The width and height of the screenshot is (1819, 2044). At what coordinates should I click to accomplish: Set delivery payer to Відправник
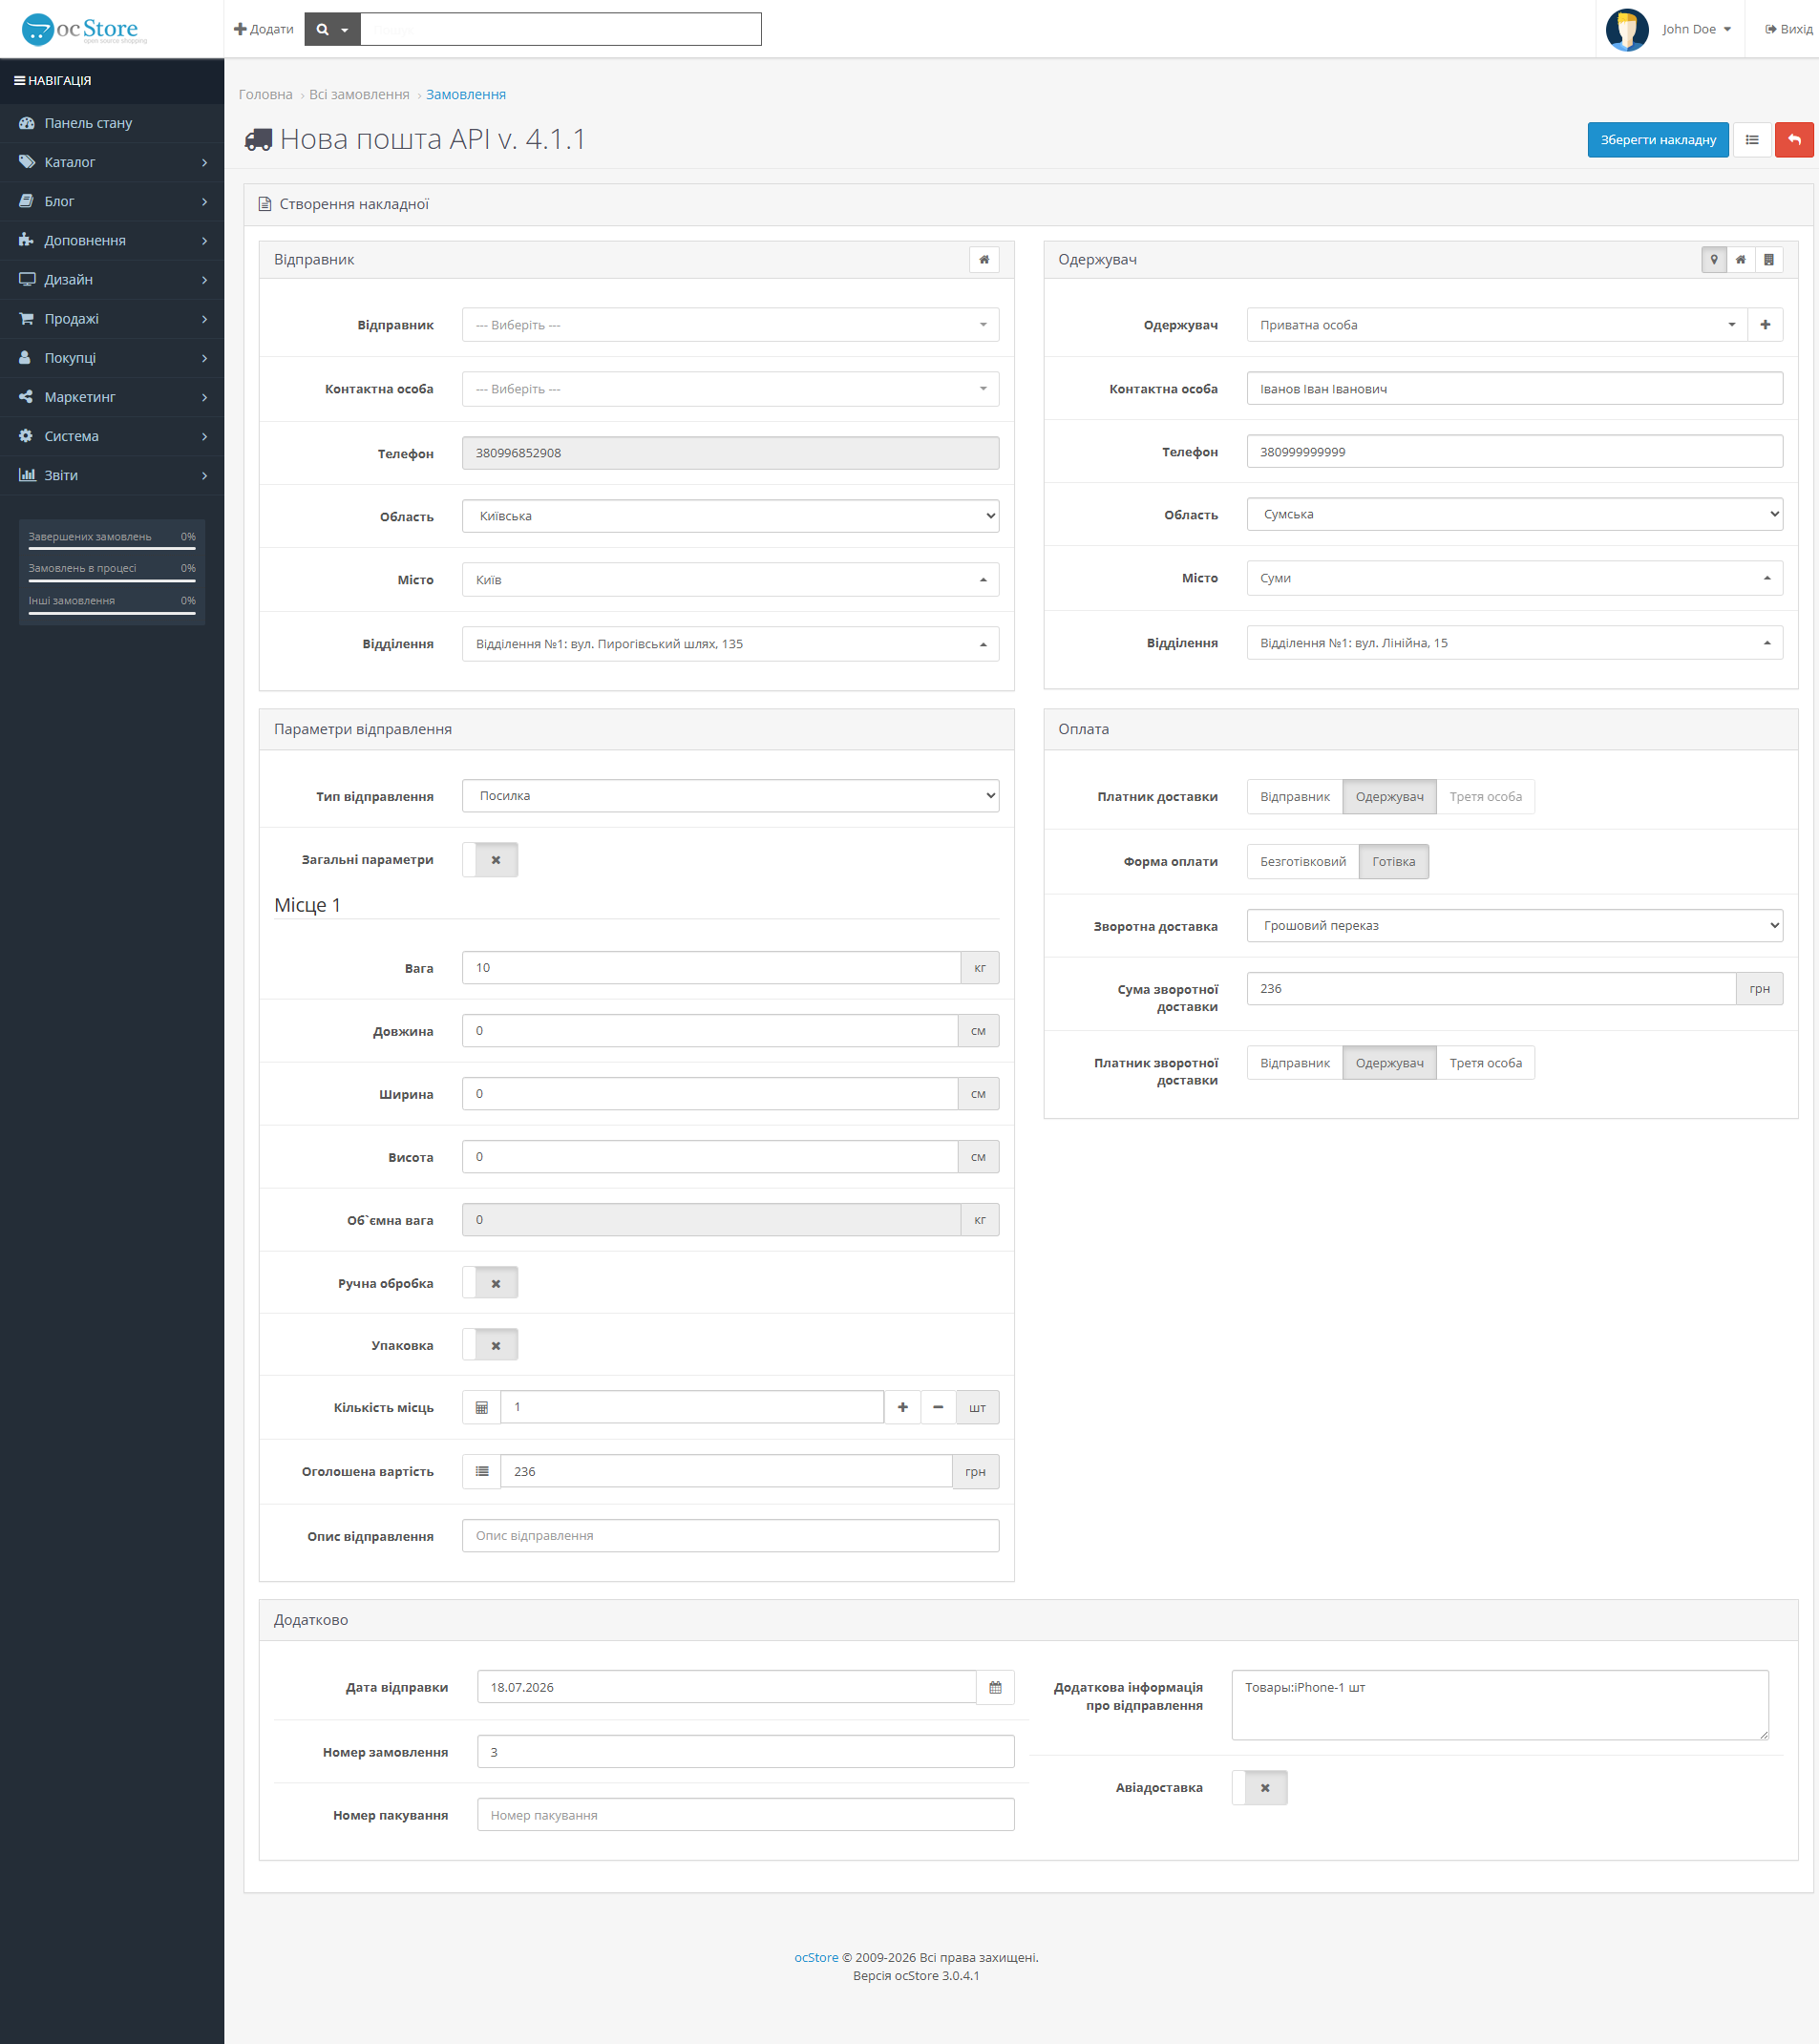[1295, 797]
